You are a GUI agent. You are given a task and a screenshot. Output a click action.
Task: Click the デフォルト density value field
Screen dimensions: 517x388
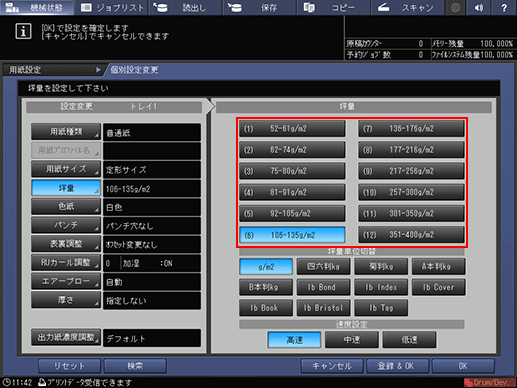point(152,338)
